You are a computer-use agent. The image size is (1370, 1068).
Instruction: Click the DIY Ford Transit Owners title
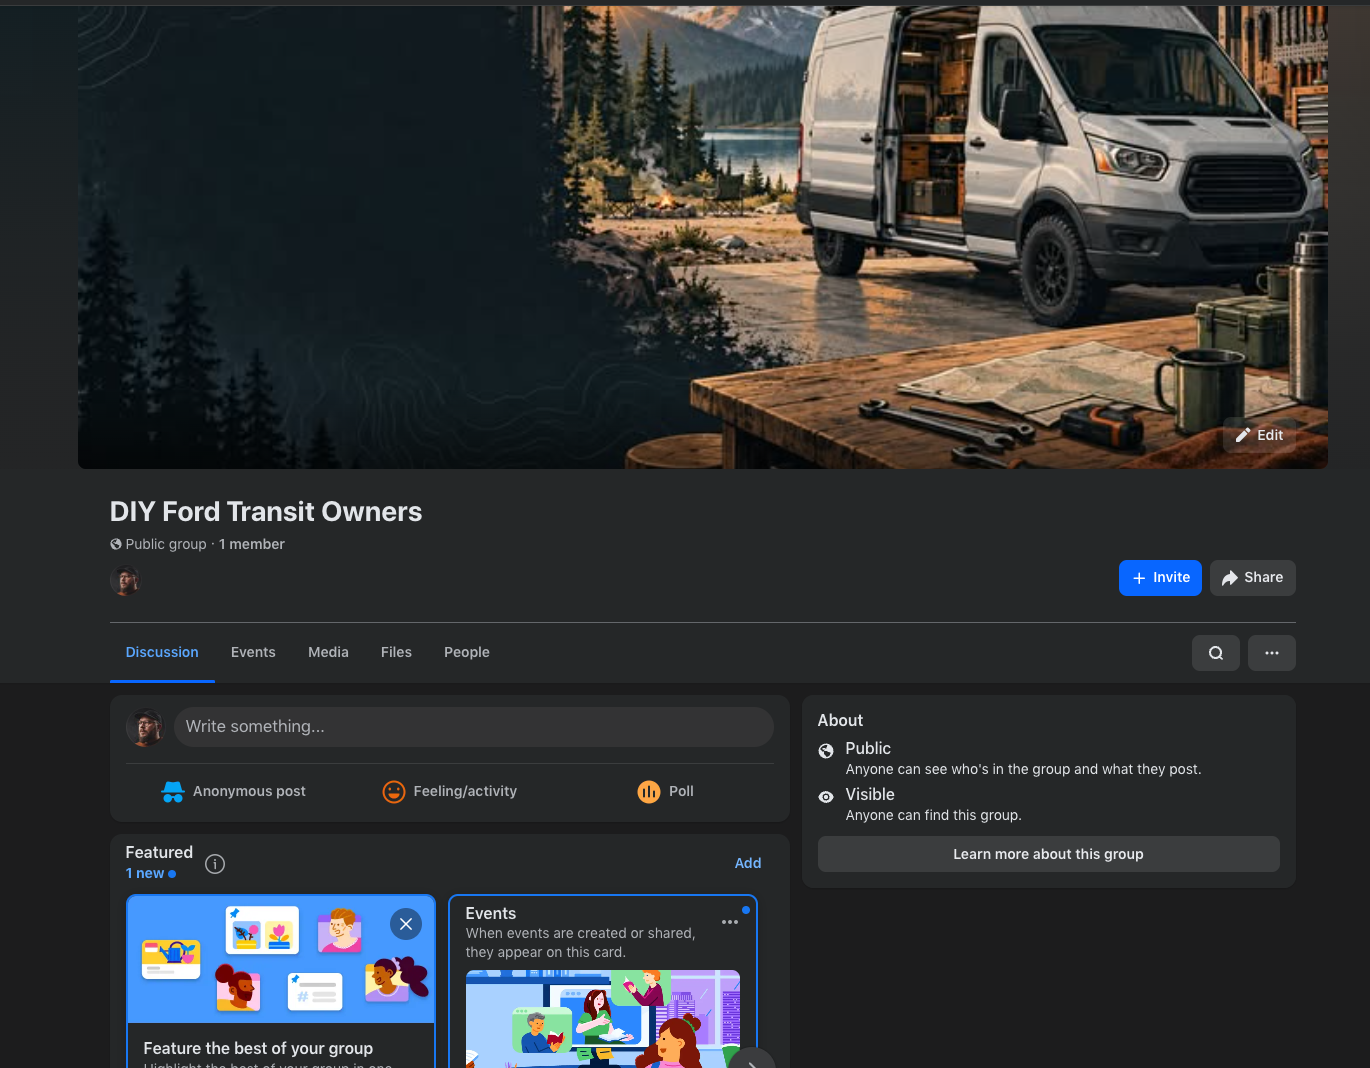tap(266, 512)
